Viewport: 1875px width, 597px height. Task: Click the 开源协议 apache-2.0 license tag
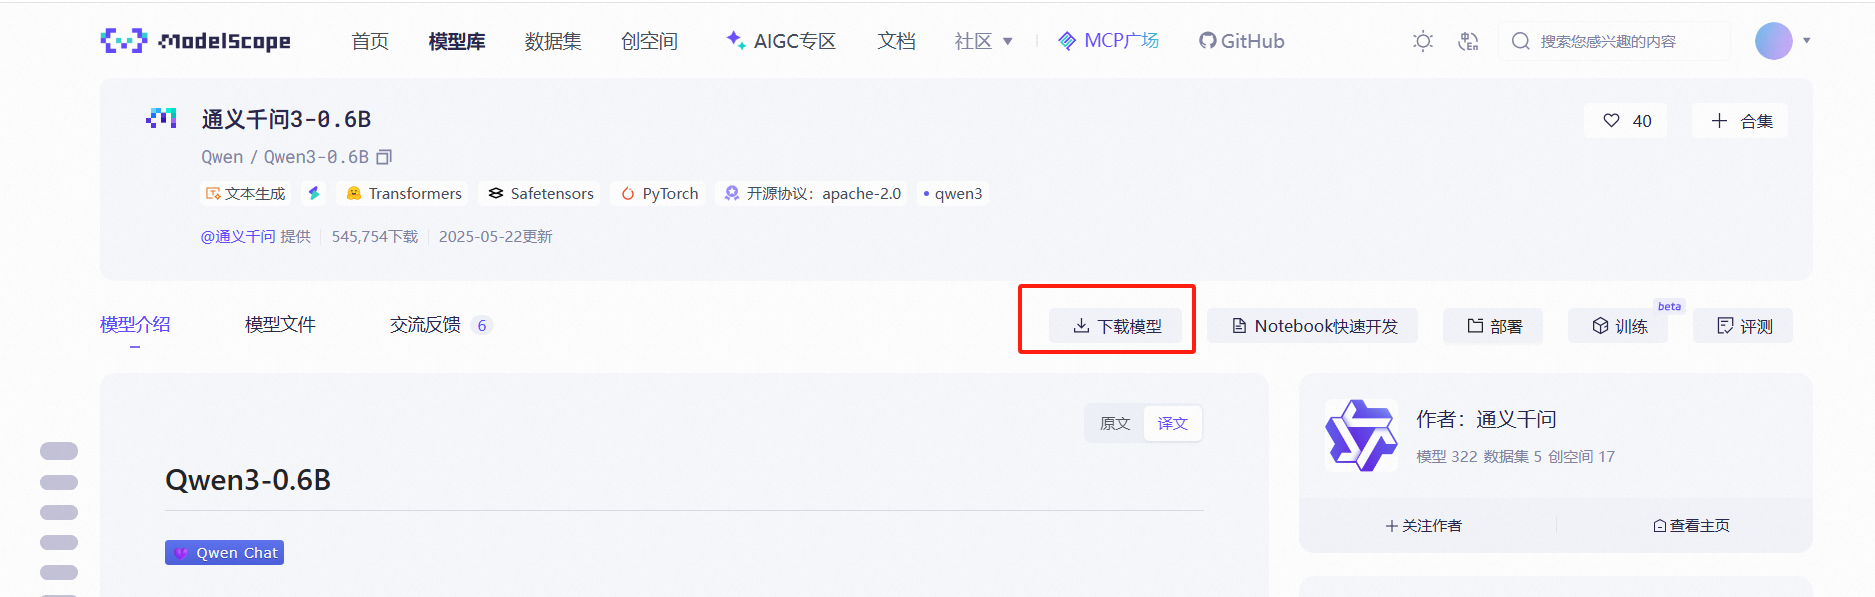pos(813,193)
